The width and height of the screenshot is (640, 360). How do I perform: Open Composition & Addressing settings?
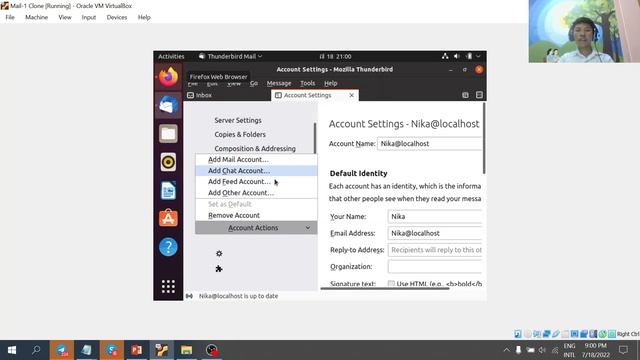coord(255,149)
